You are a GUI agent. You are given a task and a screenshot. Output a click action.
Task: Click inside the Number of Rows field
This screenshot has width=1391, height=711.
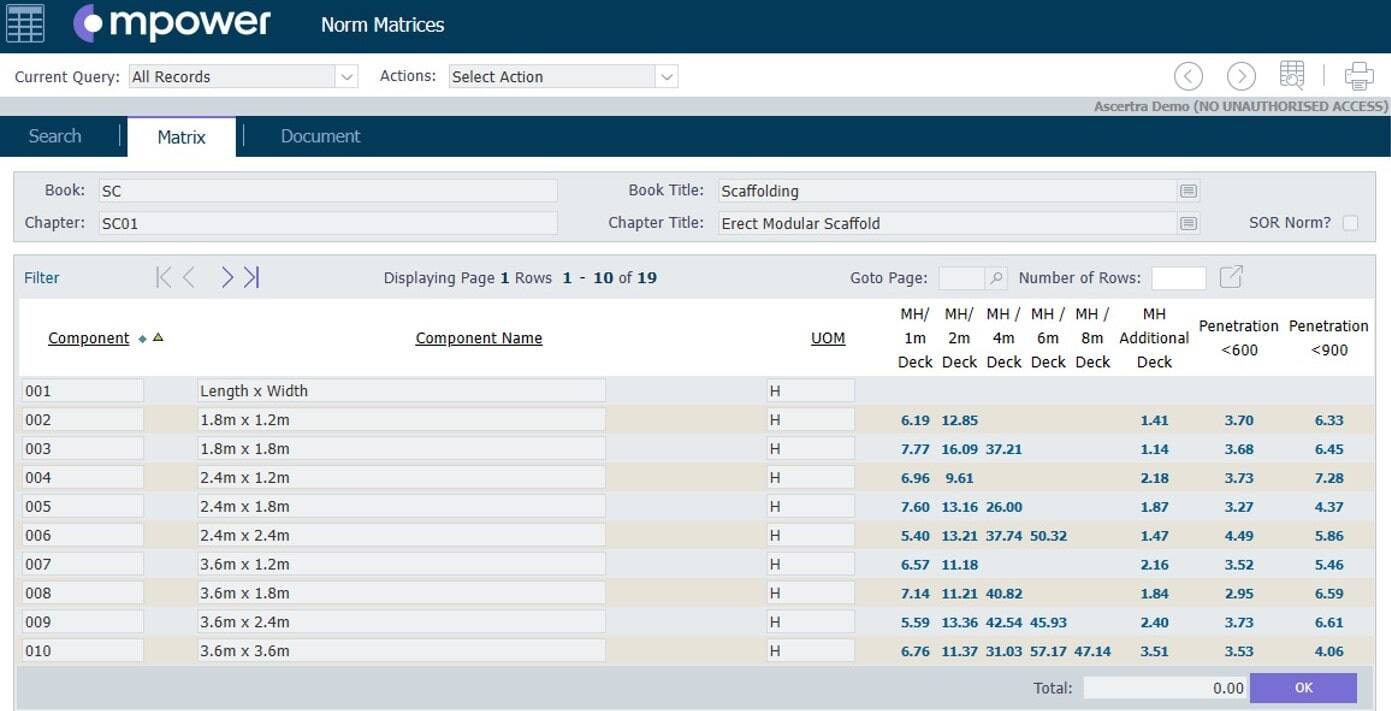coord(1178,277)
